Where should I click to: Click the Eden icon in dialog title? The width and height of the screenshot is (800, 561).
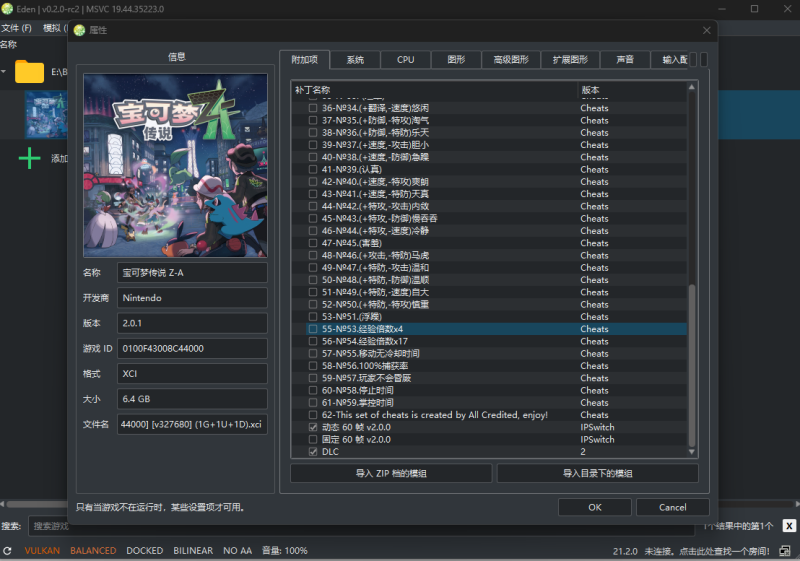[x=79, y=31]
